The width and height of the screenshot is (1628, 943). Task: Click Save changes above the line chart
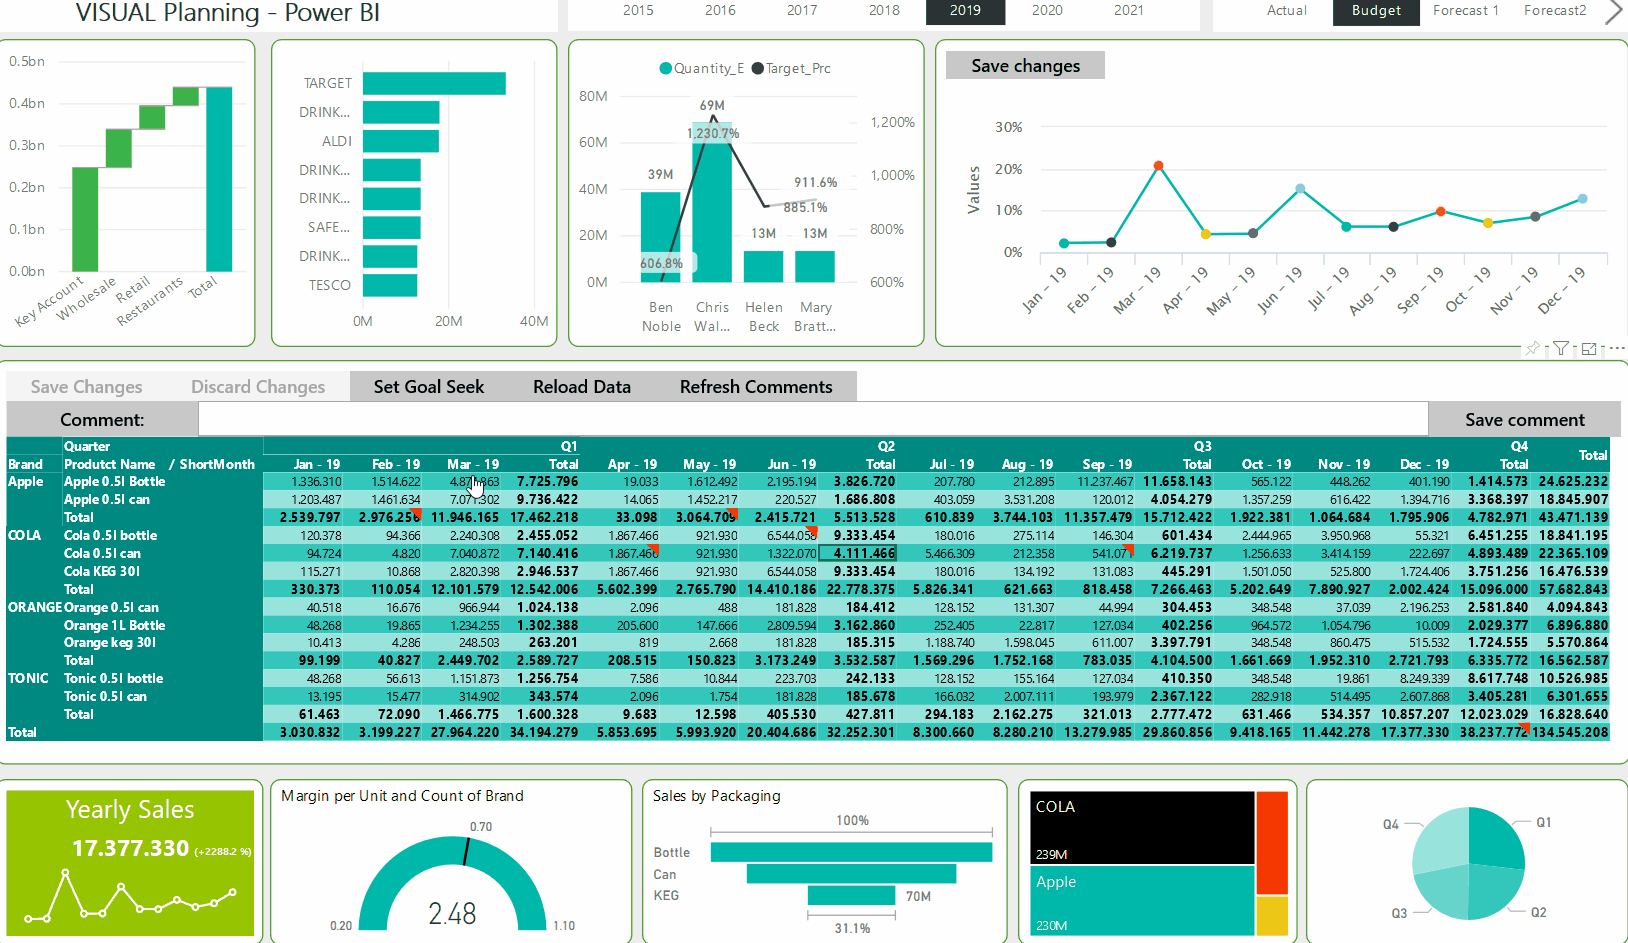[1025, 66]
